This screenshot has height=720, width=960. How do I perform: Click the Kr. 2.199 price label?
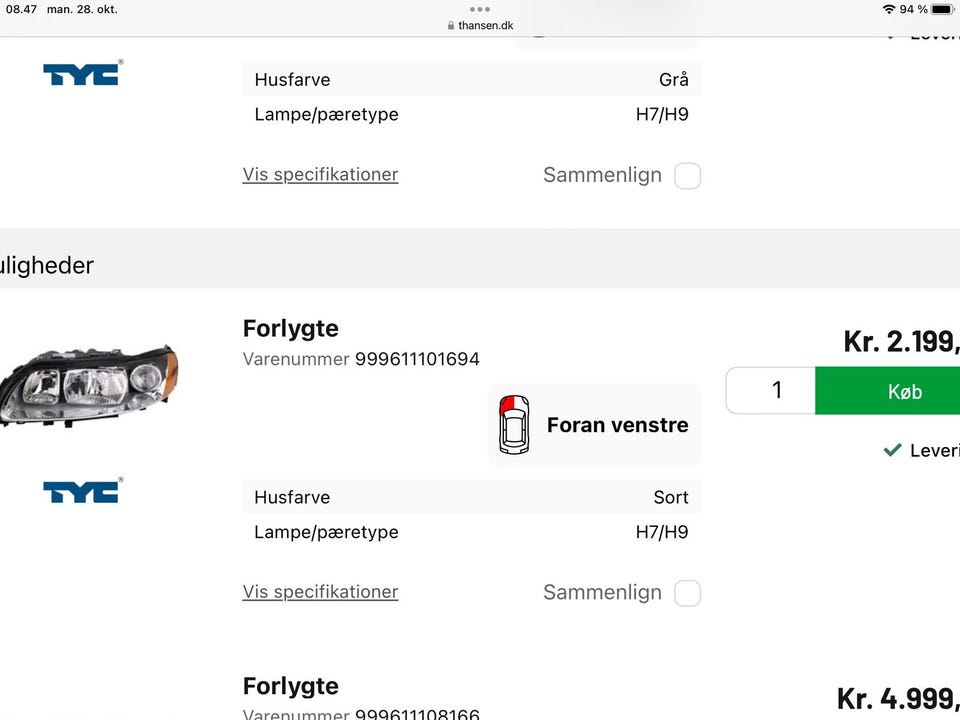point(900,341)
